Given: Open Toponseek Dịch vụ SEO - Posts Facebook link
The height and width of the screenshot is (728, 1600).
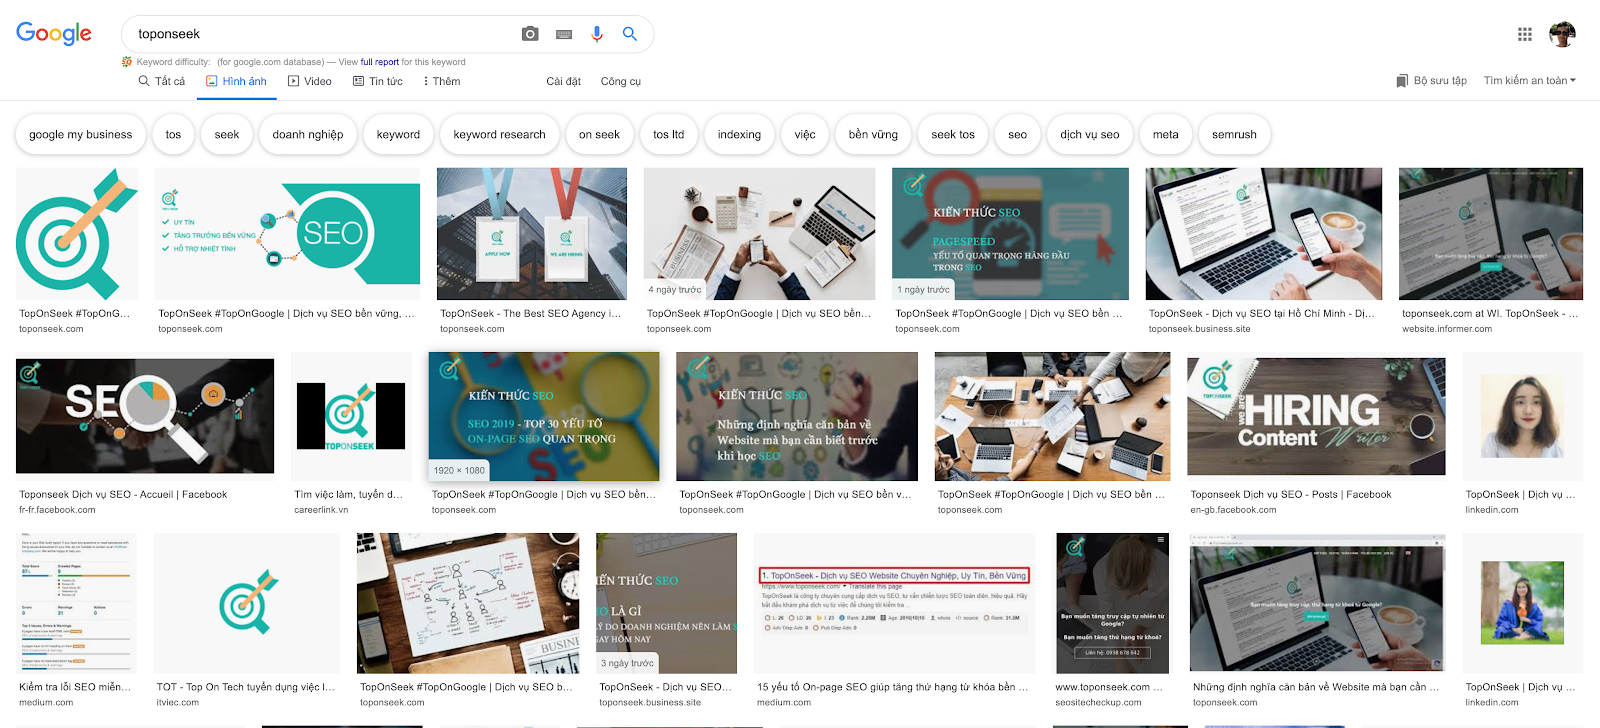Looking at the screenshot, I should pyautogui.click(x=1291, y=494).
